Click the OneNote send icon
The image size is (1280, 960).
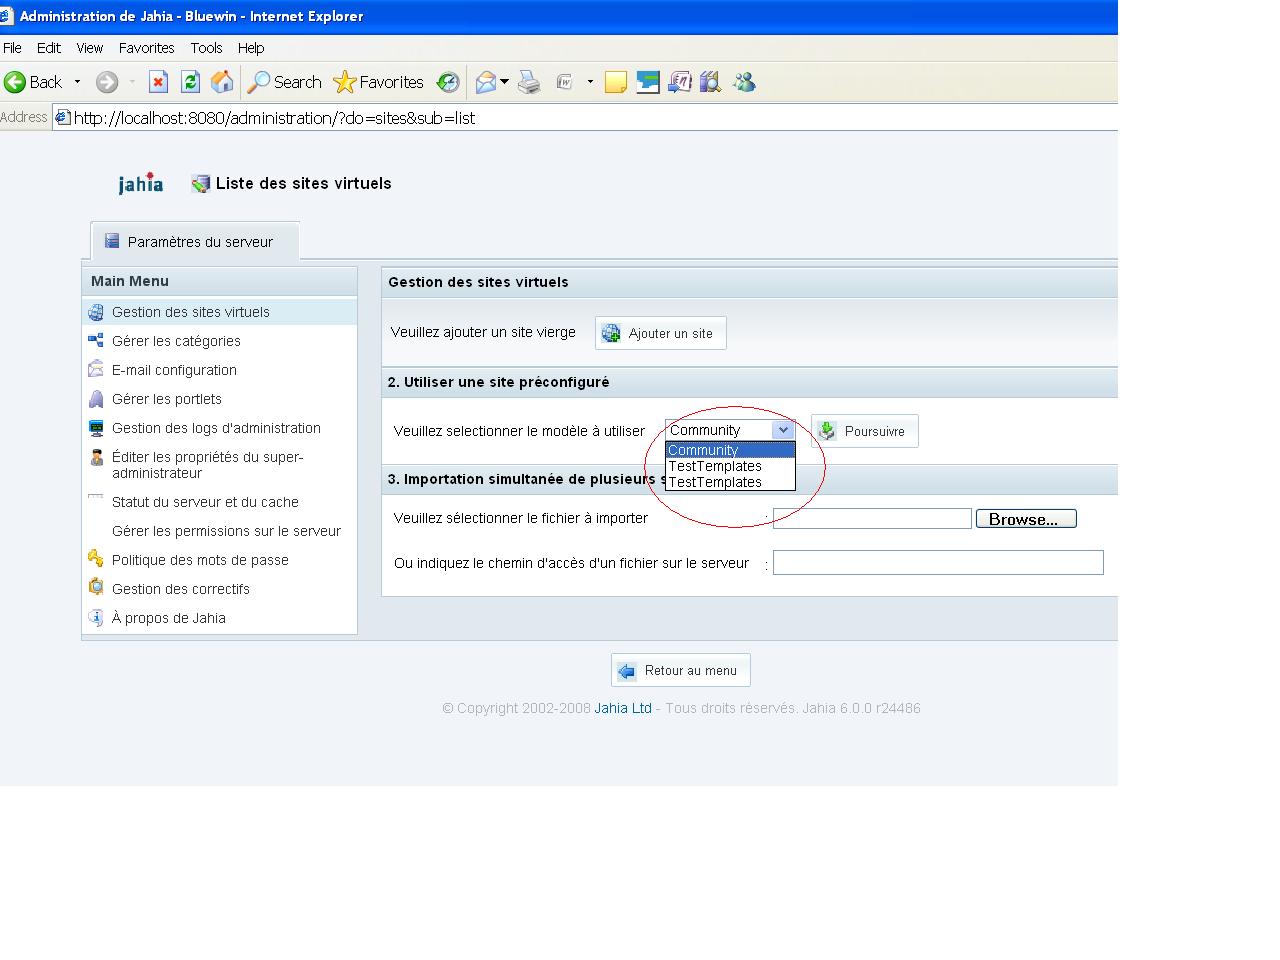[680, 82]
